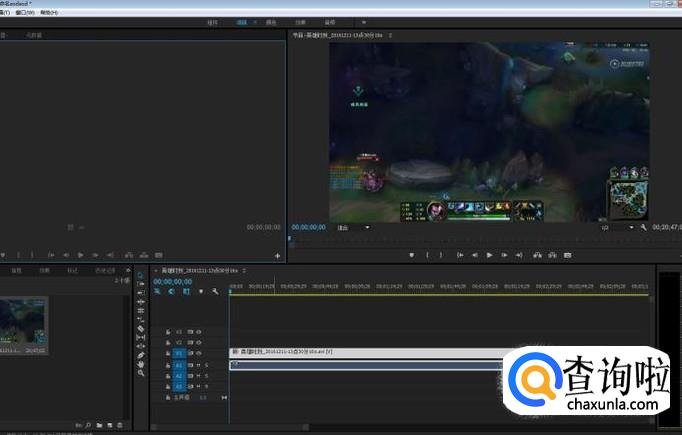This screenshot has width=682, height=435.
Task: Toggle V1 track eye visibility
Action: click(199, 353)
